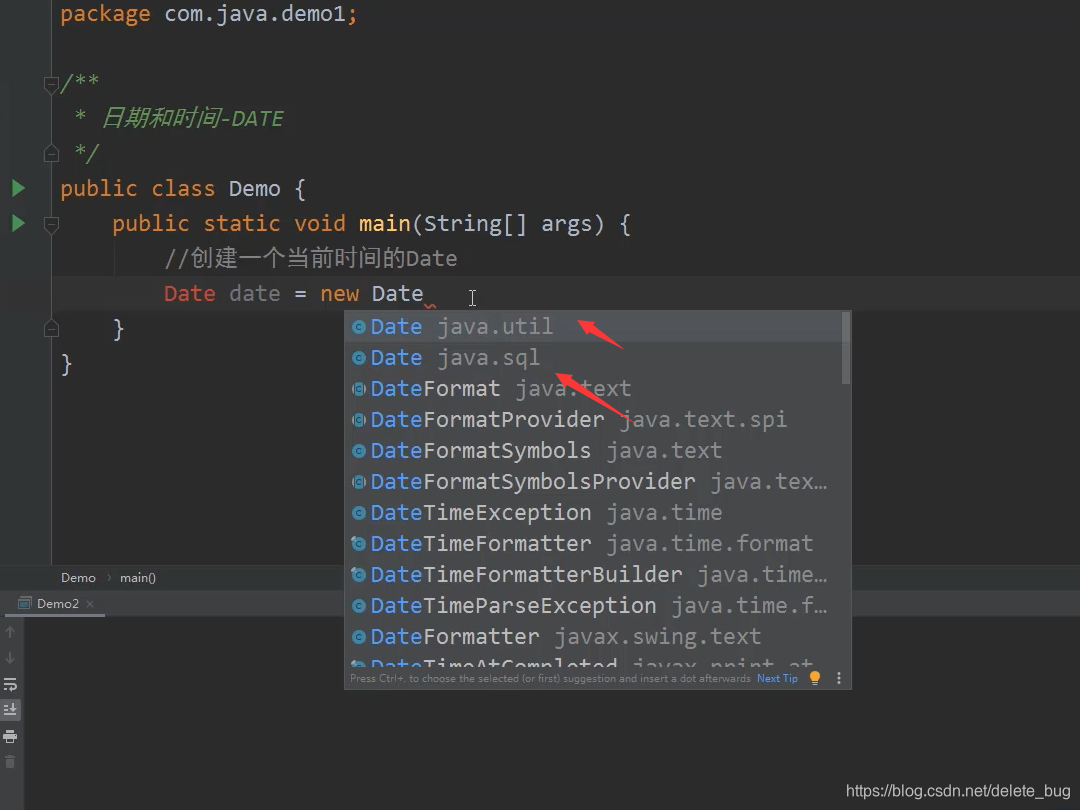Click the Next Tip link
This screenshot has height=810, width=1080.
(777, 678)
